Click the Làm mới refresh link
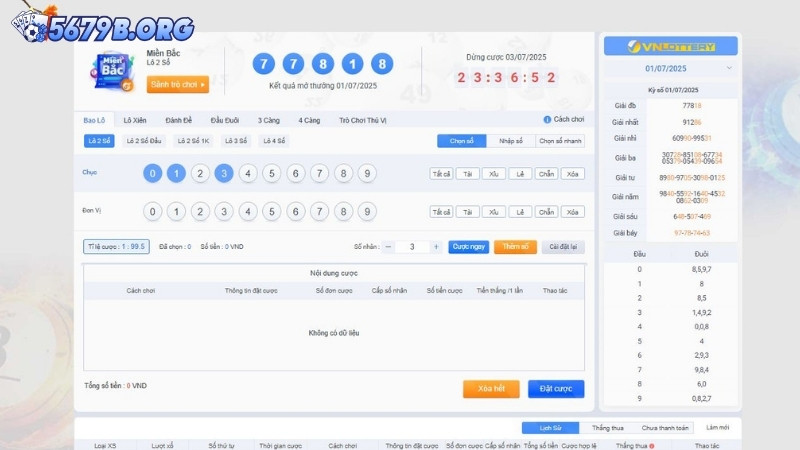This screenshot has width=800, height=450. (717, 428)
